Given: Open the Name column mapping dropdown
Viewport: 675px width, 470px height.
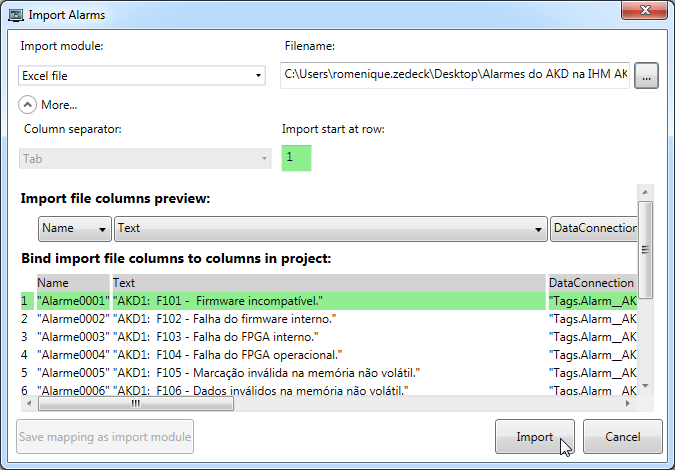Looking at the screenshot, I should point(74,229).
